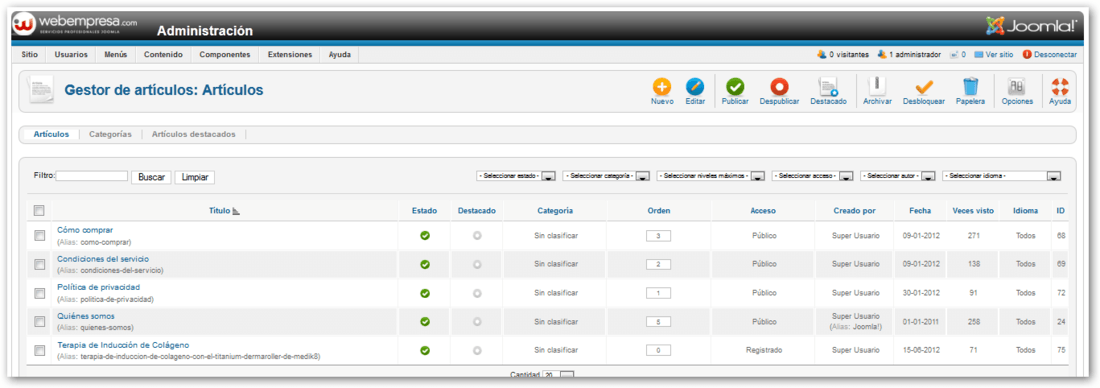
Task: Click the Joomla! logo
Action: [x=1031, y=26]
